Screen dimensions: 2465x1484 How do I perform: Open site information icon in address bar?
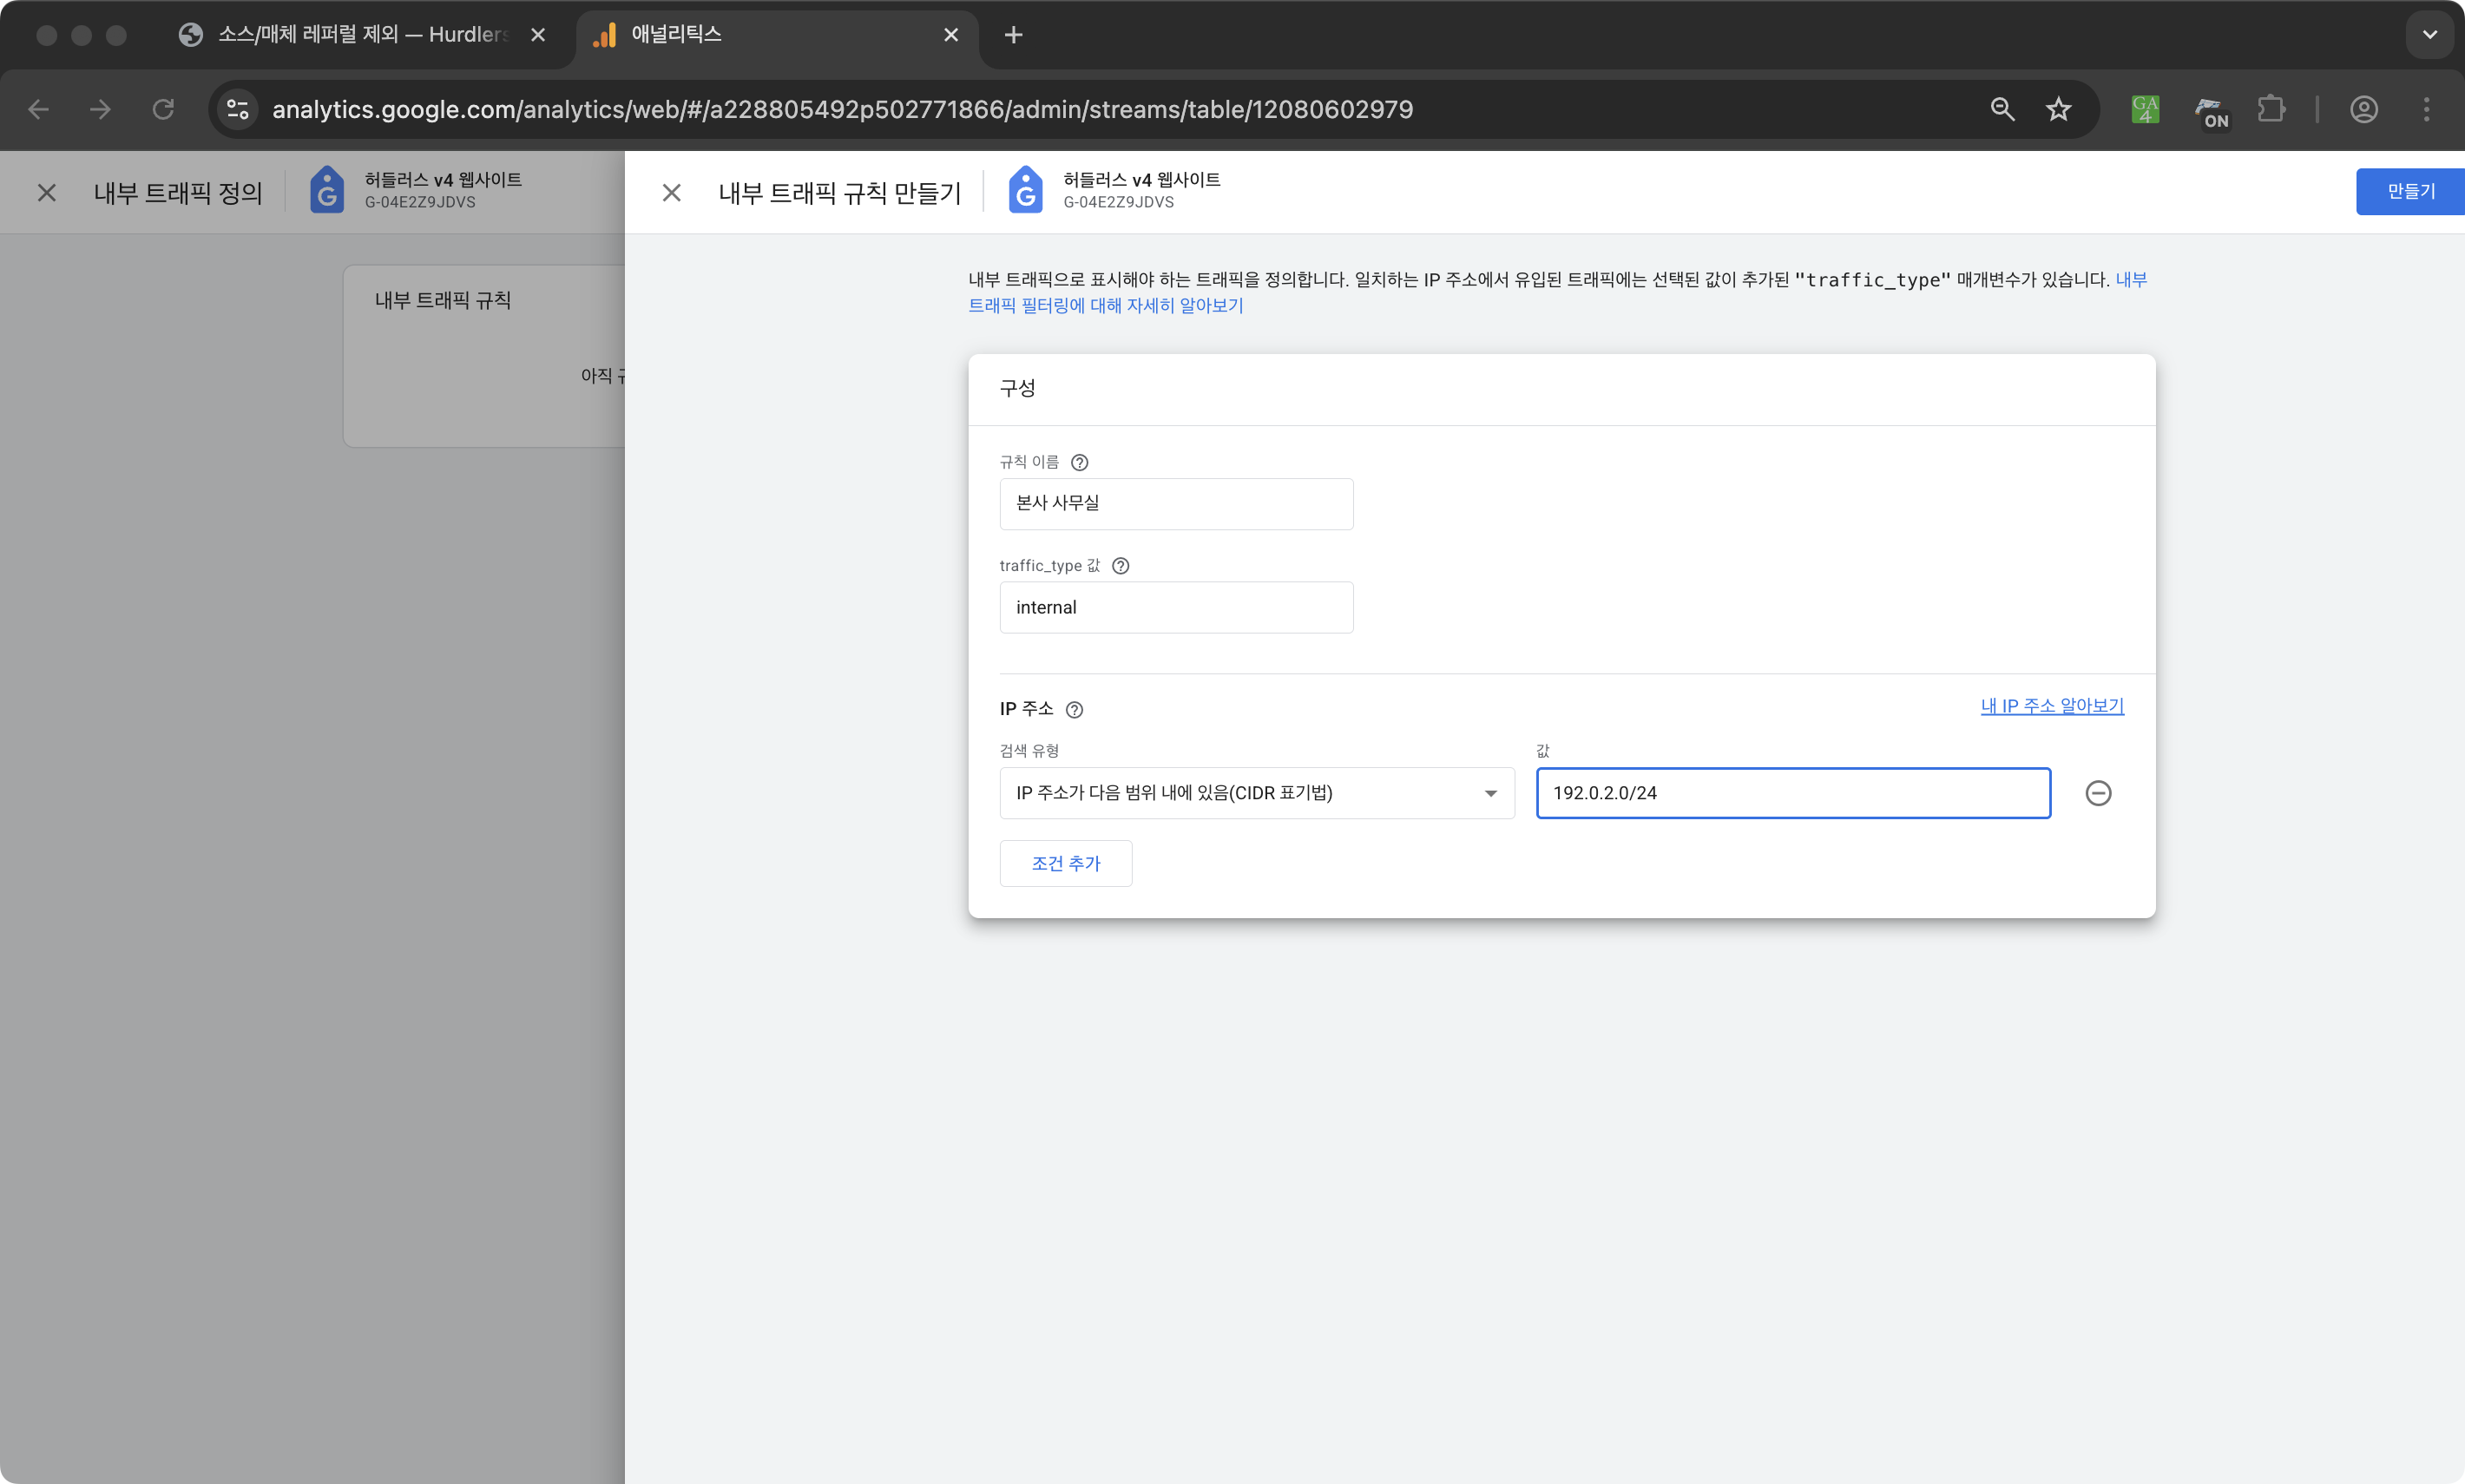tap(237, 109)
